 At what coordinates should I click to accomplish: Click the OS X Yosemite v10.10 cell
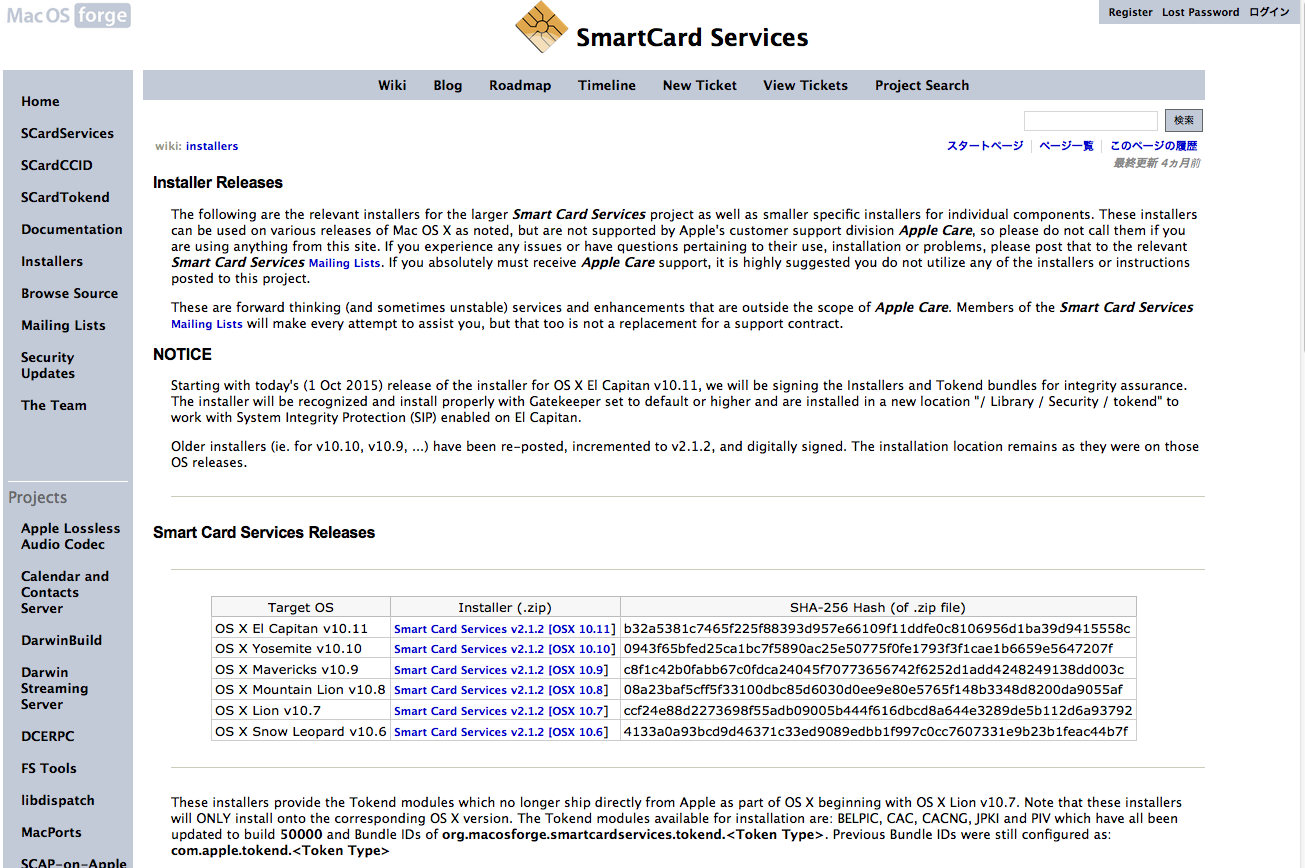[x=301, y=649]
